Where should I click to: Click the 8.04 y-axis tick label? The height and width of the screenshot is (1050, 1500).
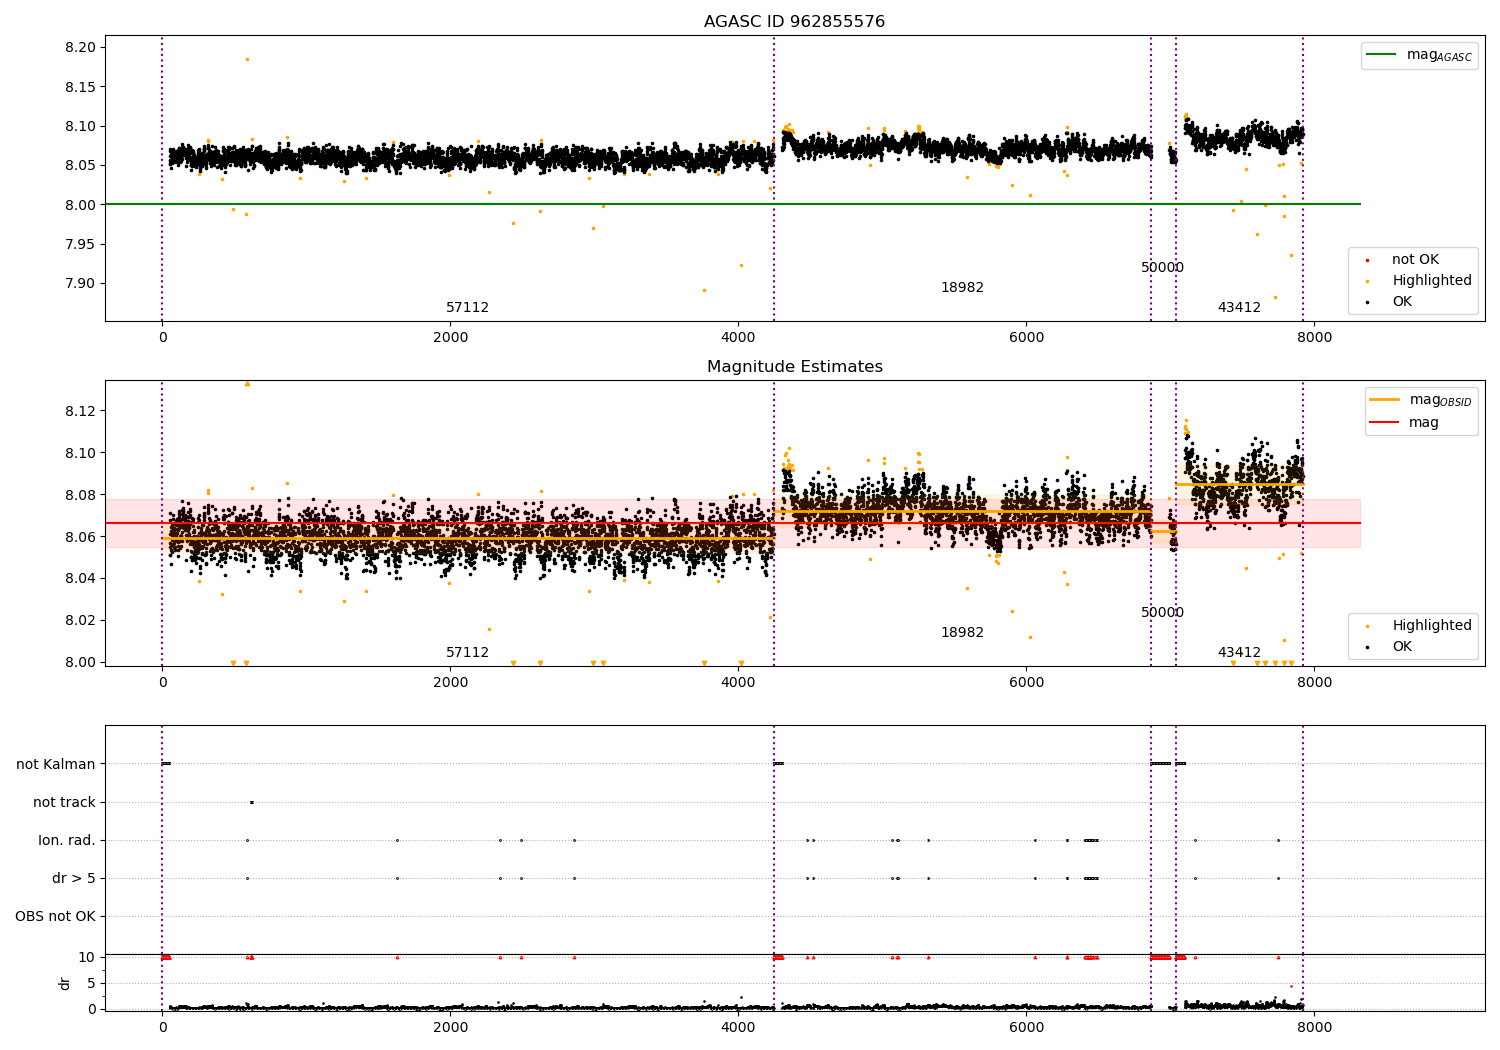click(x=80, y=579)
